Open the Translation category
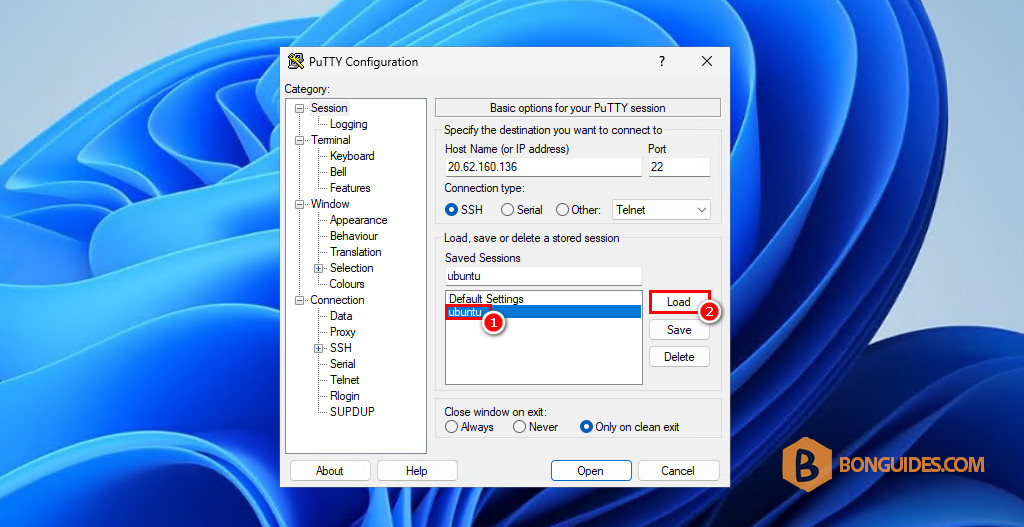The height and width of the screenshot is (527, 1024). pos(356,252)
